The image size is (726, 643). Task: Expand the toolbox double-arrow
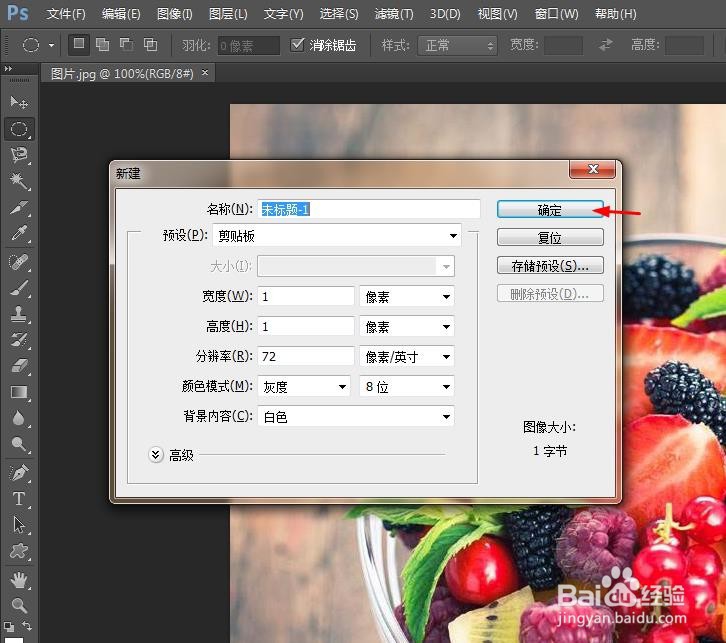click(x=8, y=69)
